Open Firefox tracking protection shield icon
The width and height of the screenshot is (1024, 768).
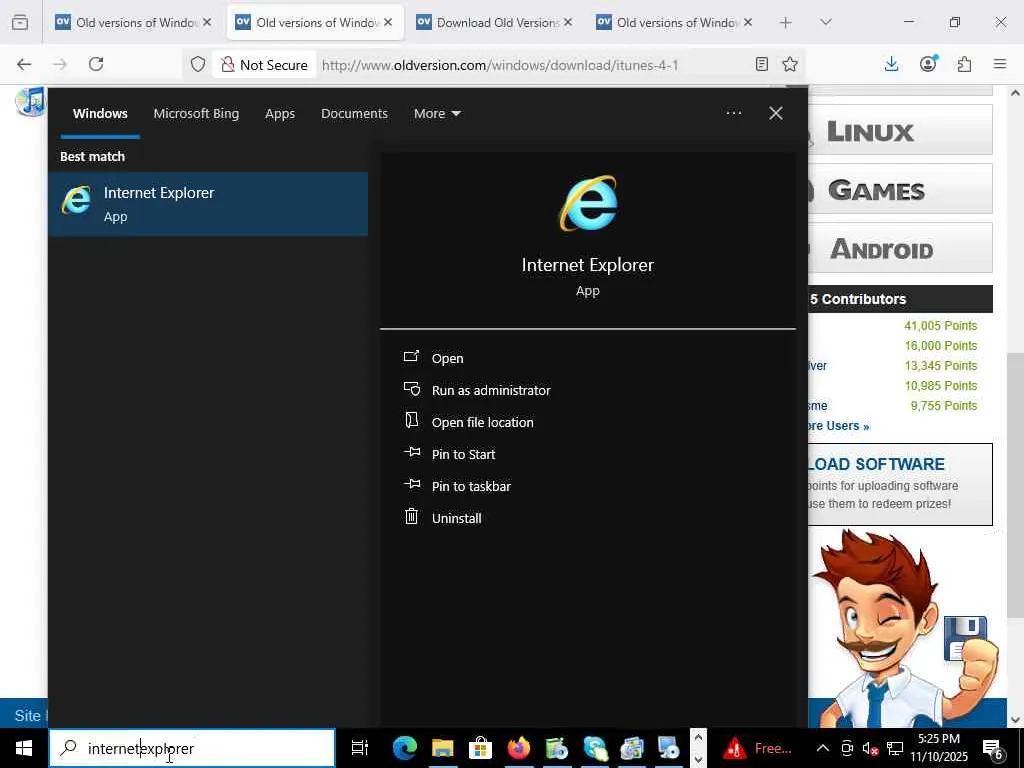(x=198, y=64)
